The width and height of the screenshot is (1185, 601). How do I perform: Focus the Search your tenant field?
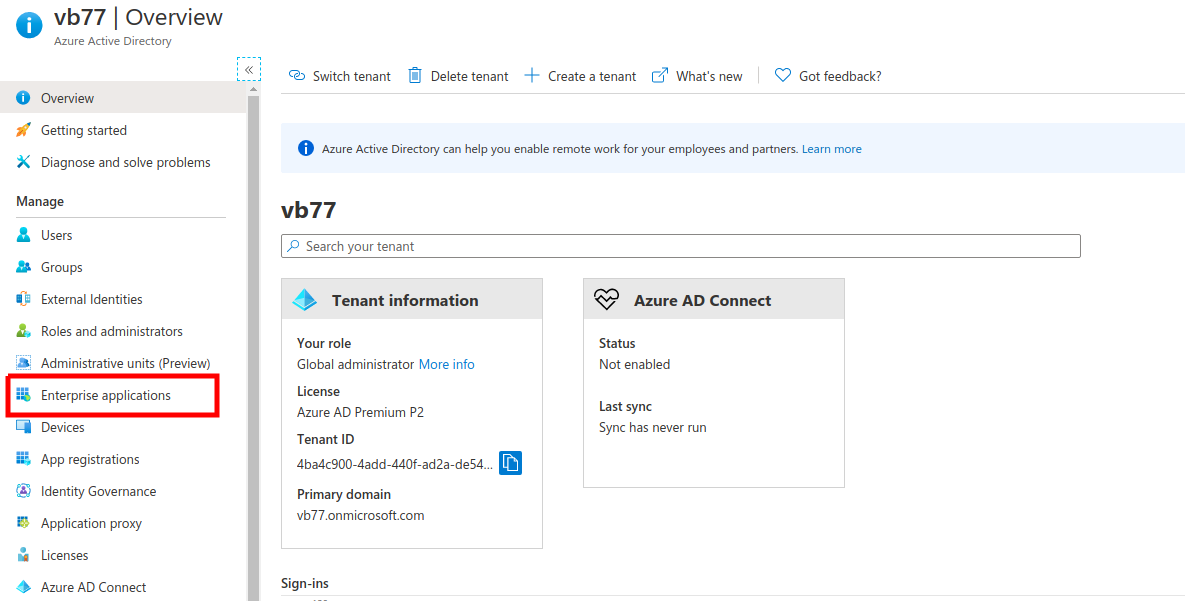pyautogui.click(x=680, y=246)
